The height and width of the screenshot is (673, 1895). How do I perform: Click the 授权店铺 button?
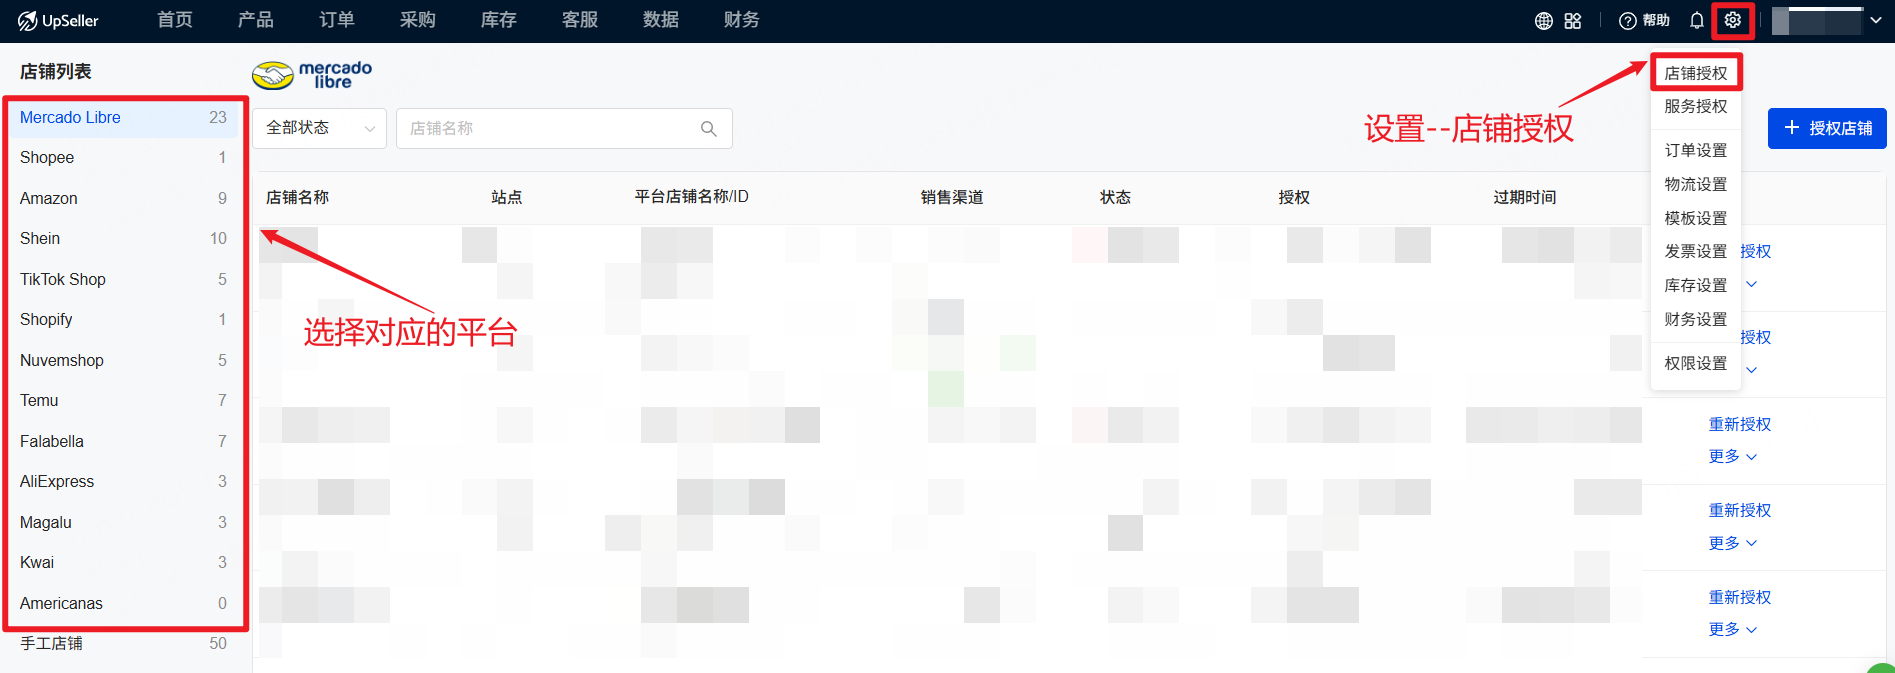click(1826, 129)
